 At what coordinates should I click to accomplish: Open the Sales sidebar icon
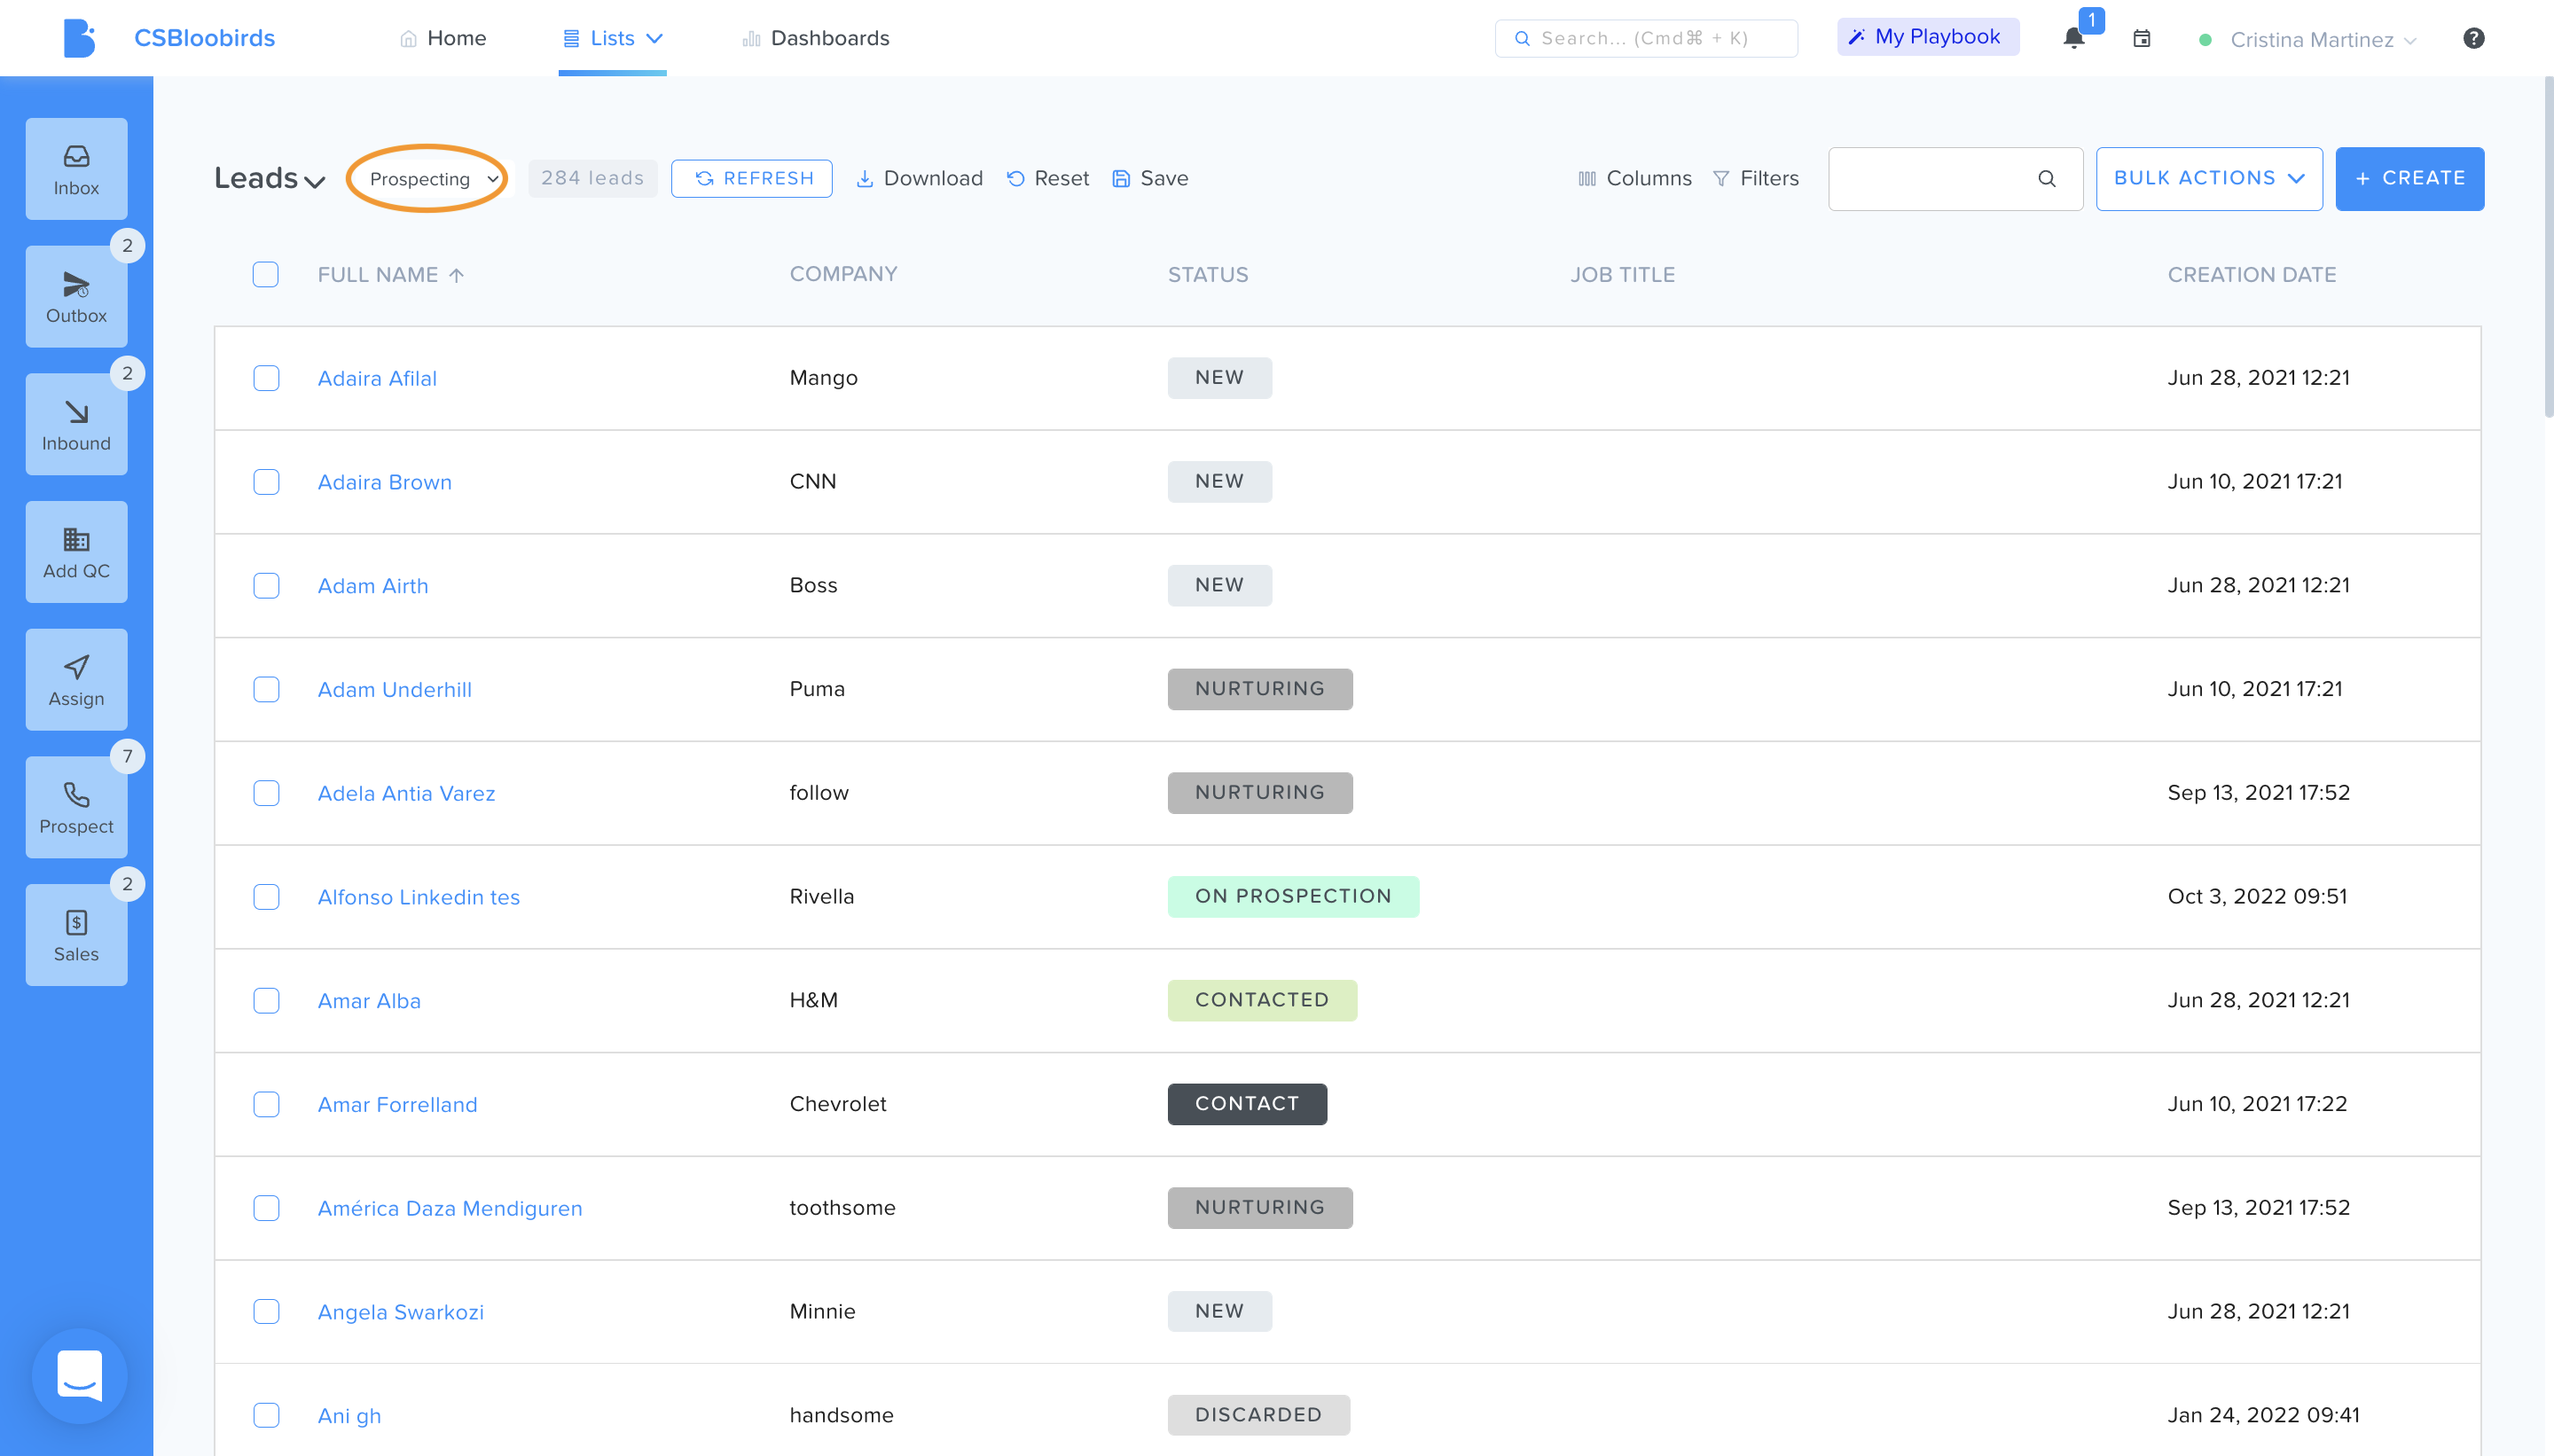pos(76,935)
